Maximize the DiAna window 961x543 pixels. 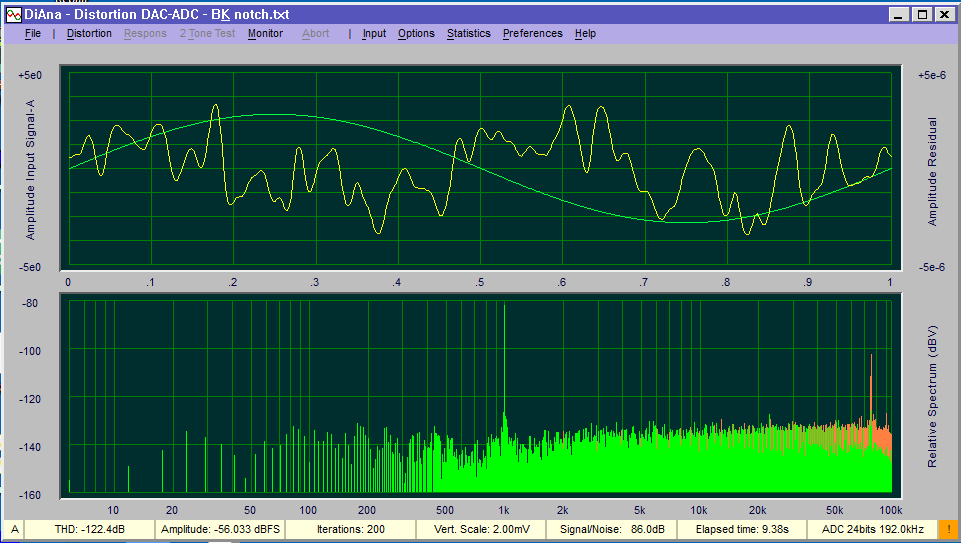(x=922, y=15)
